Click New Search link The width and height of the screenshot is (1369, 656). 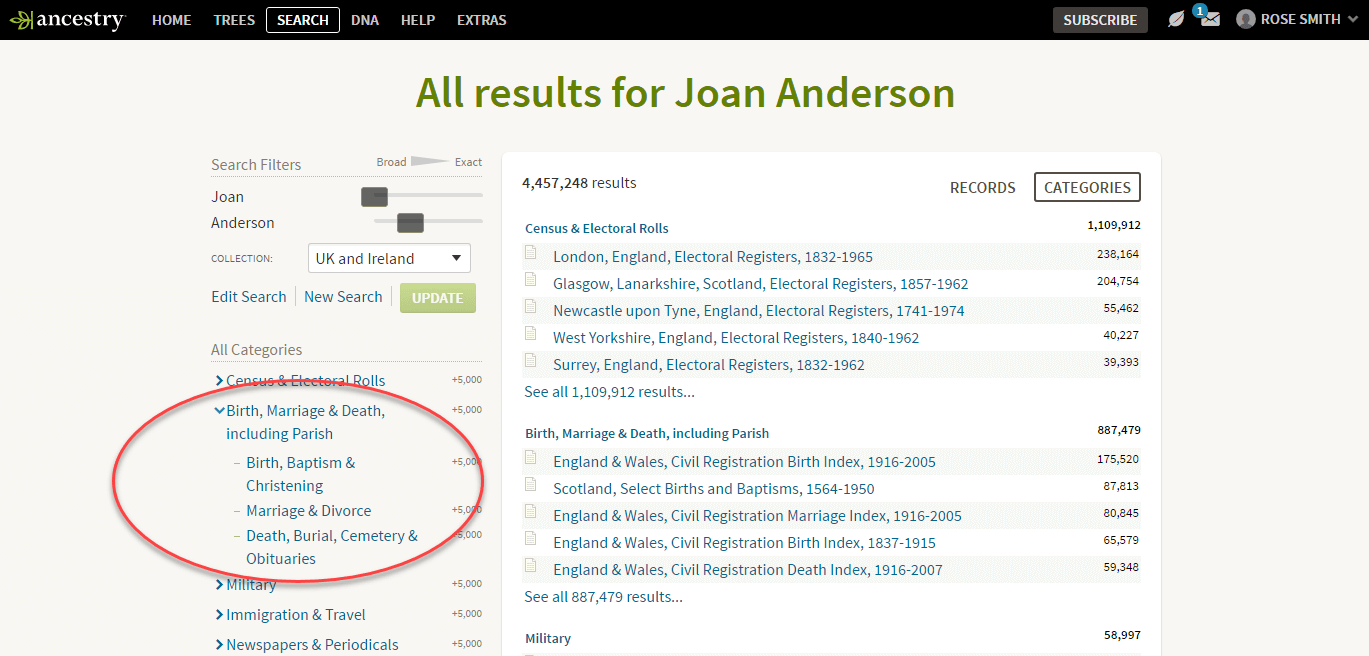coord(343,297)
